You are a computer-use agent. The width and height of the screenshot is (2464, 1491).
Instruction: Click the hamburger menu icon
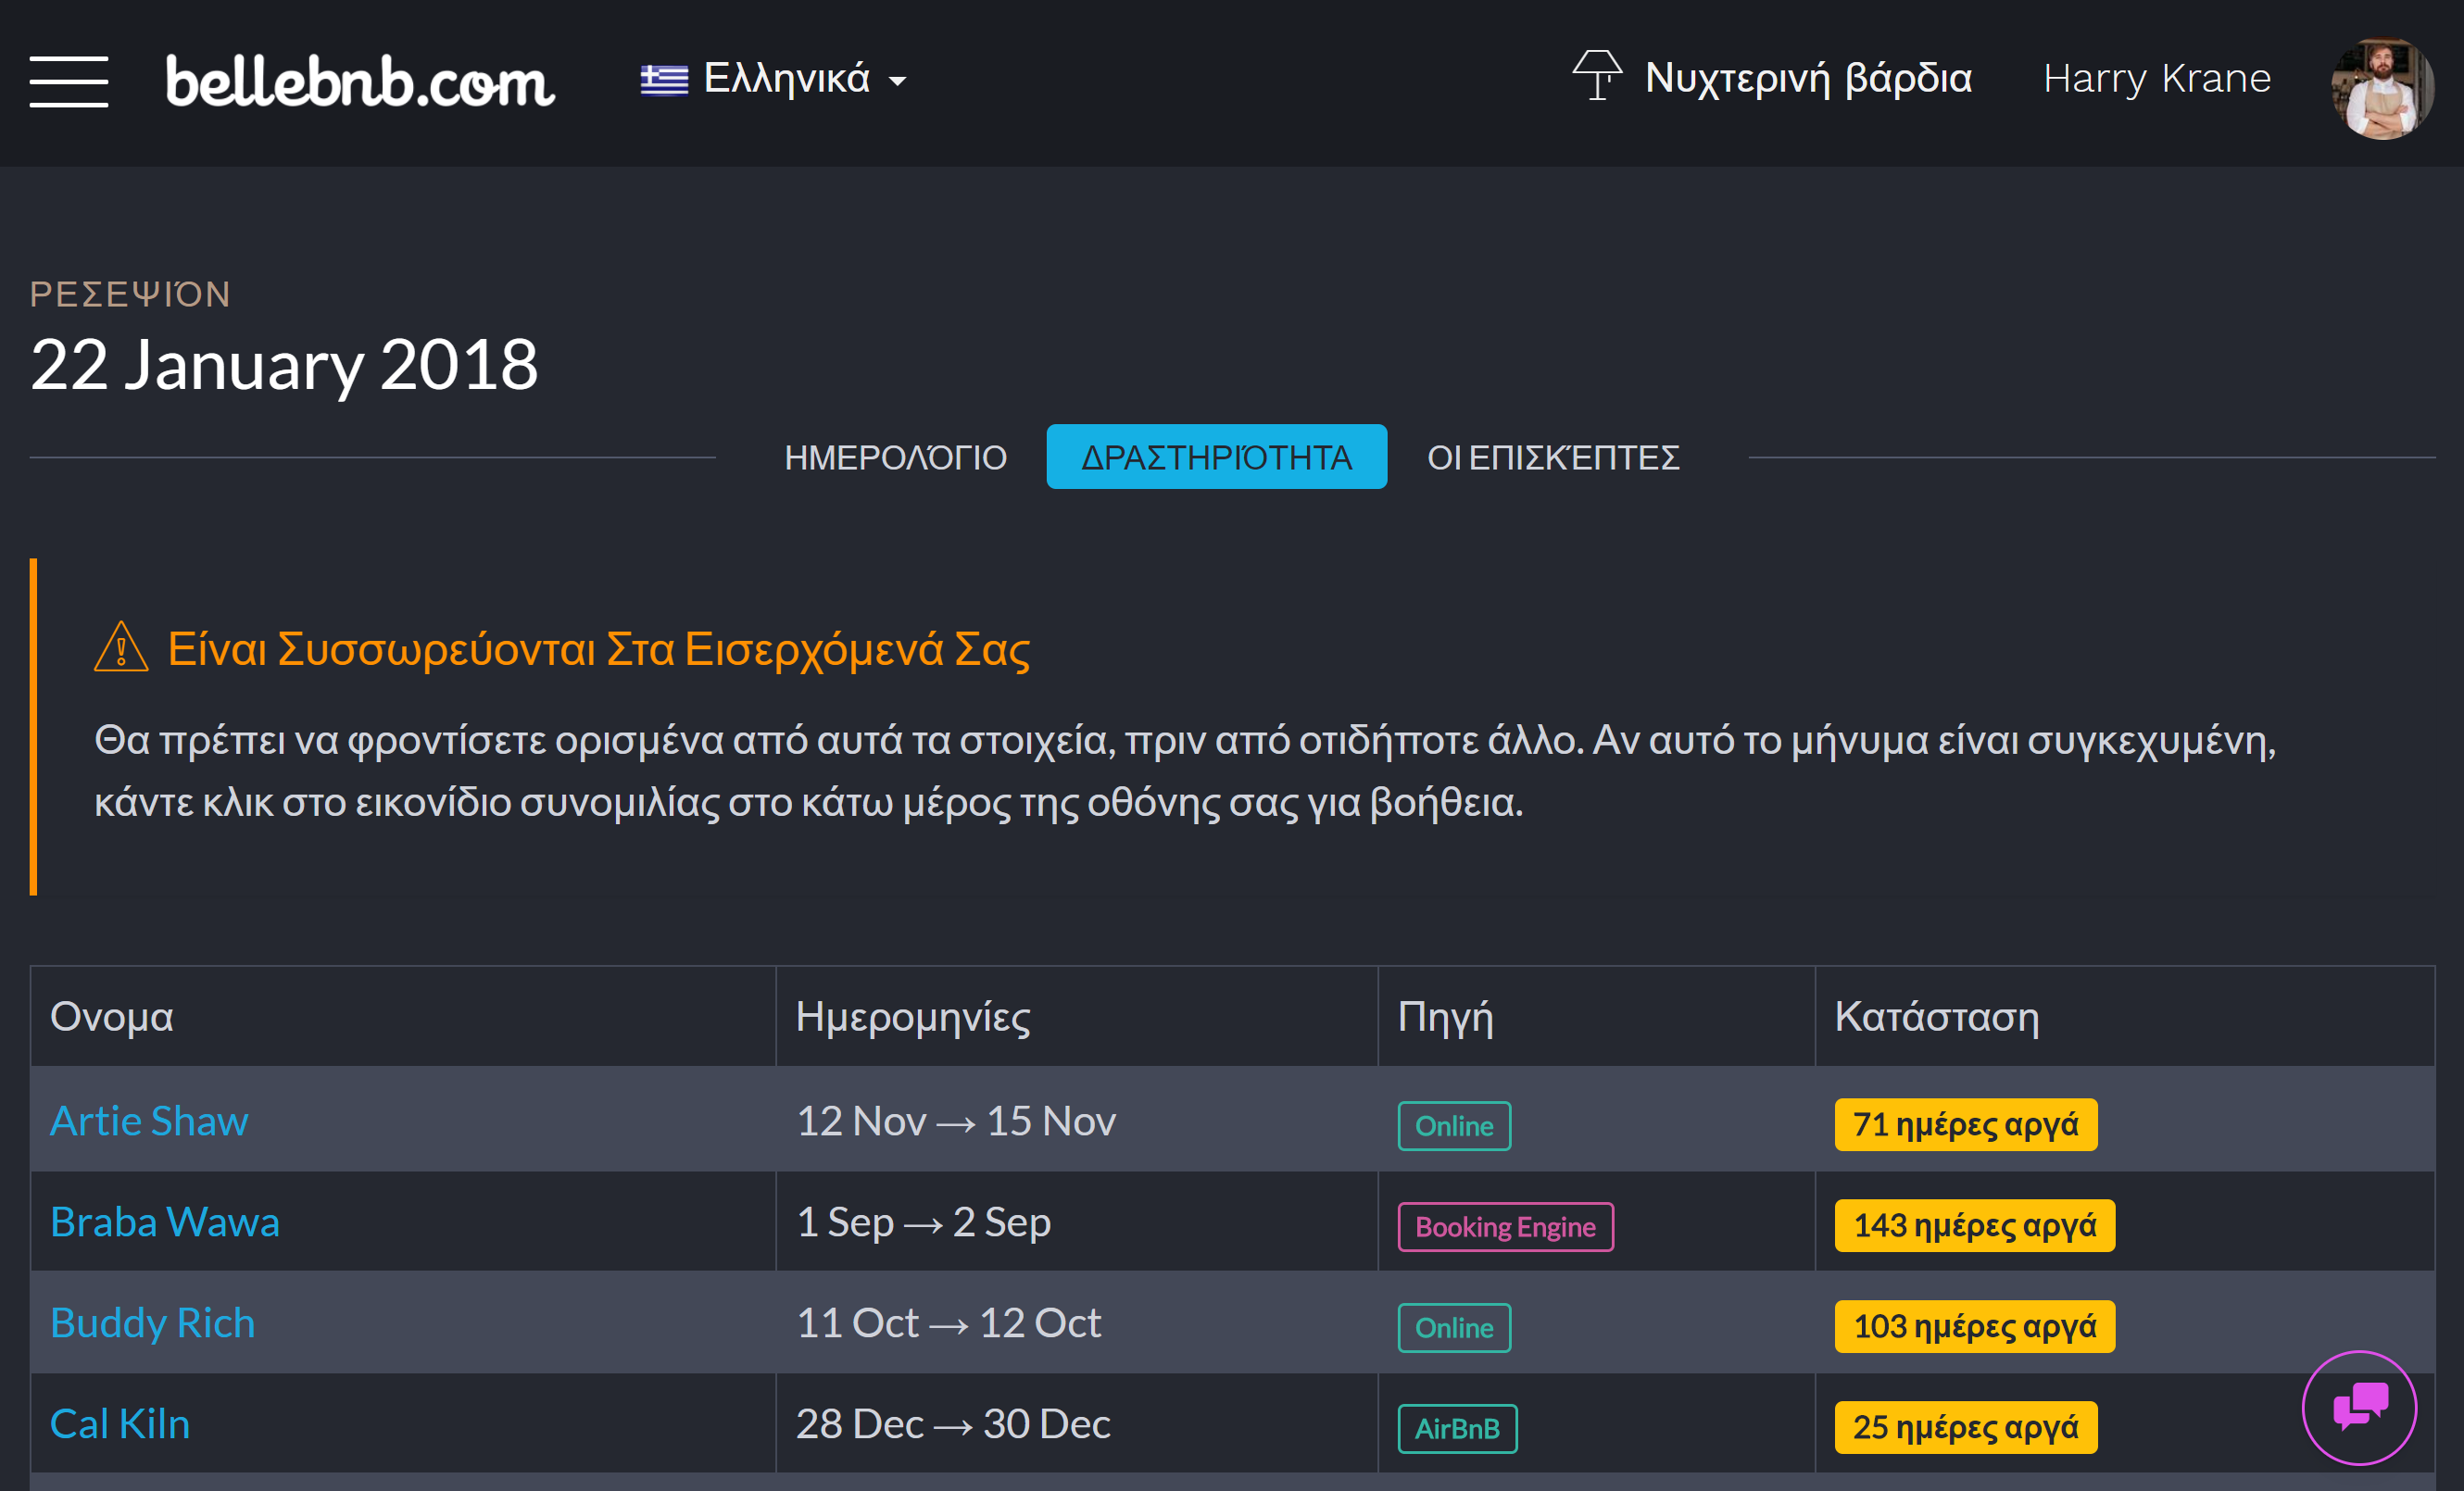(x=70, y=80)
